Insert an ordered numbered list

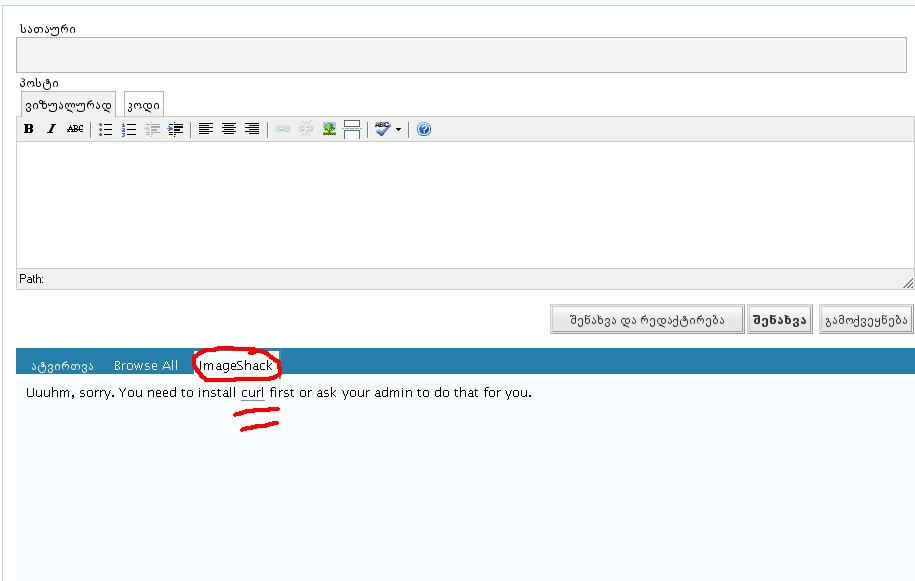point(129,129)
